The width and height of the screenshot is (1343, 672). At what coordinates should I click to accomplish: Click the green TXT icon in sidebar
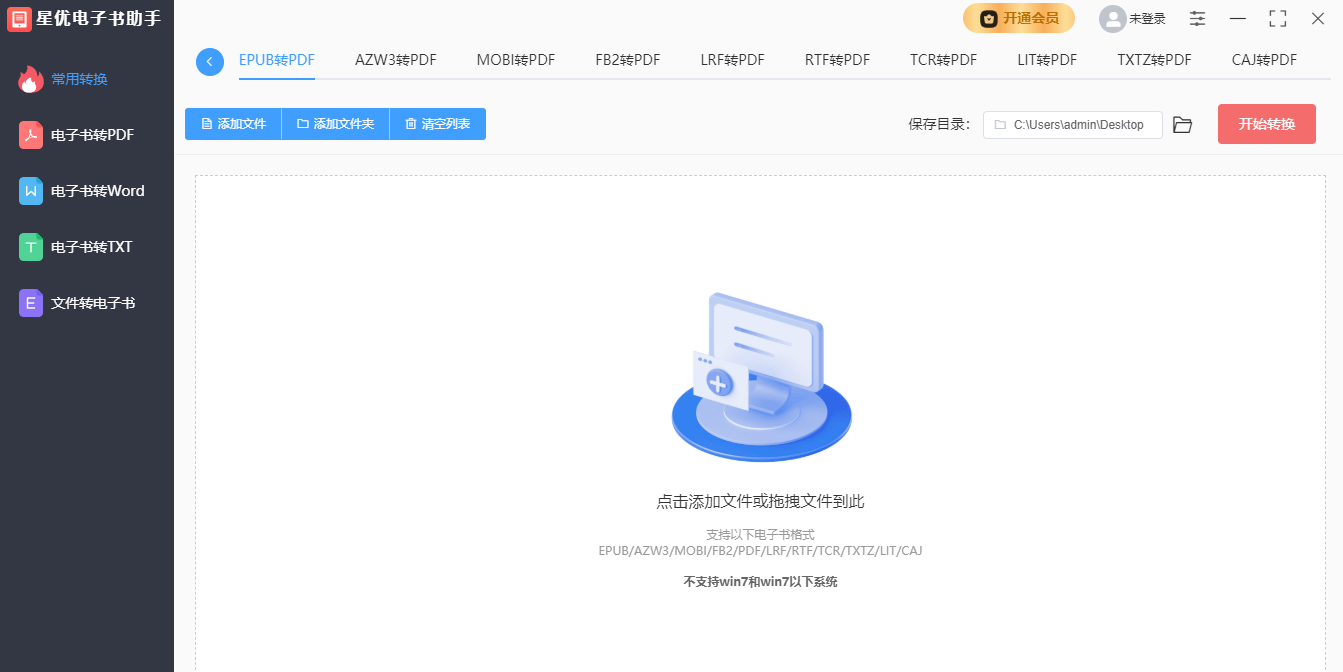click(31, 247)
